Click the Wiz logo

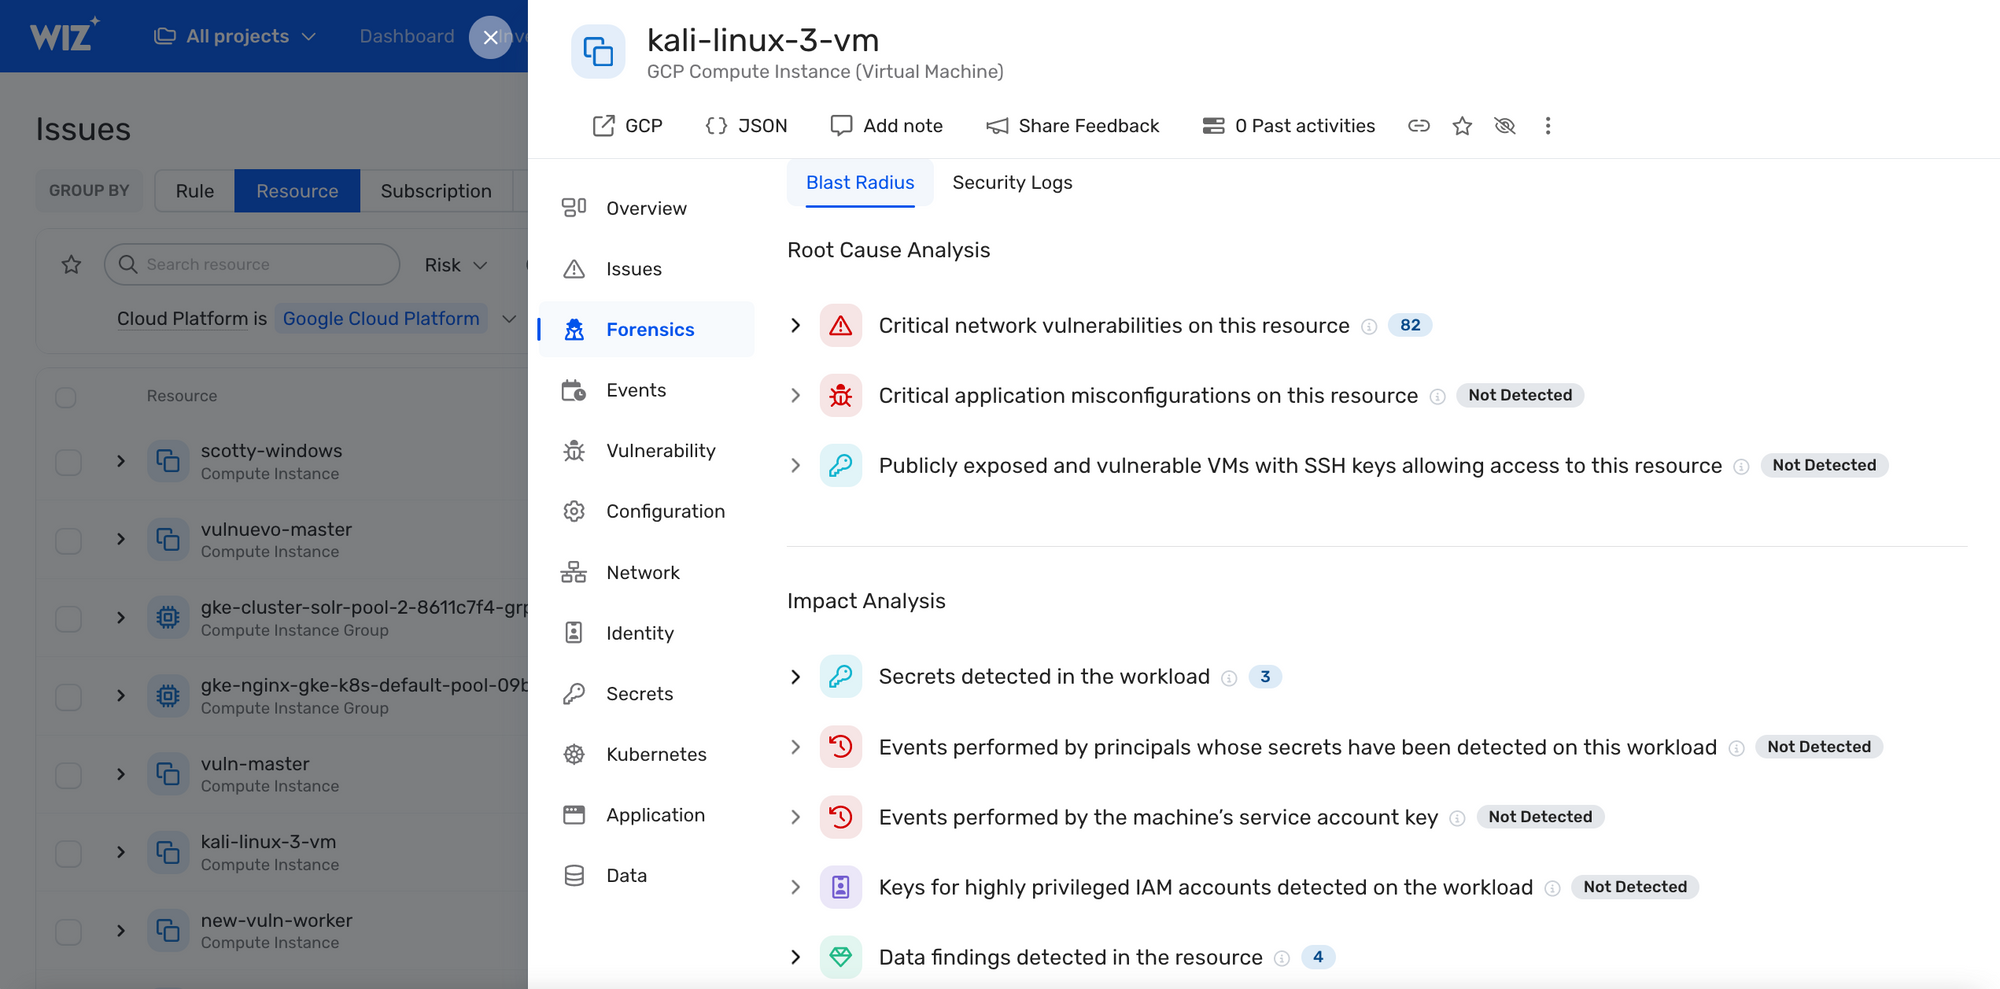[64, 35]
